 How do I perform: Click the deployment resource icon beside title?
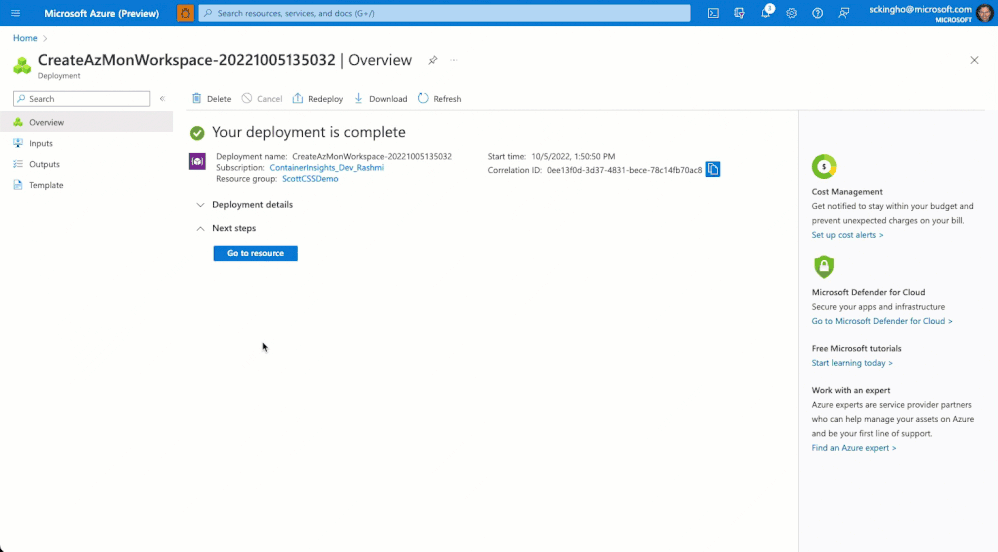(x=22, y=65)
